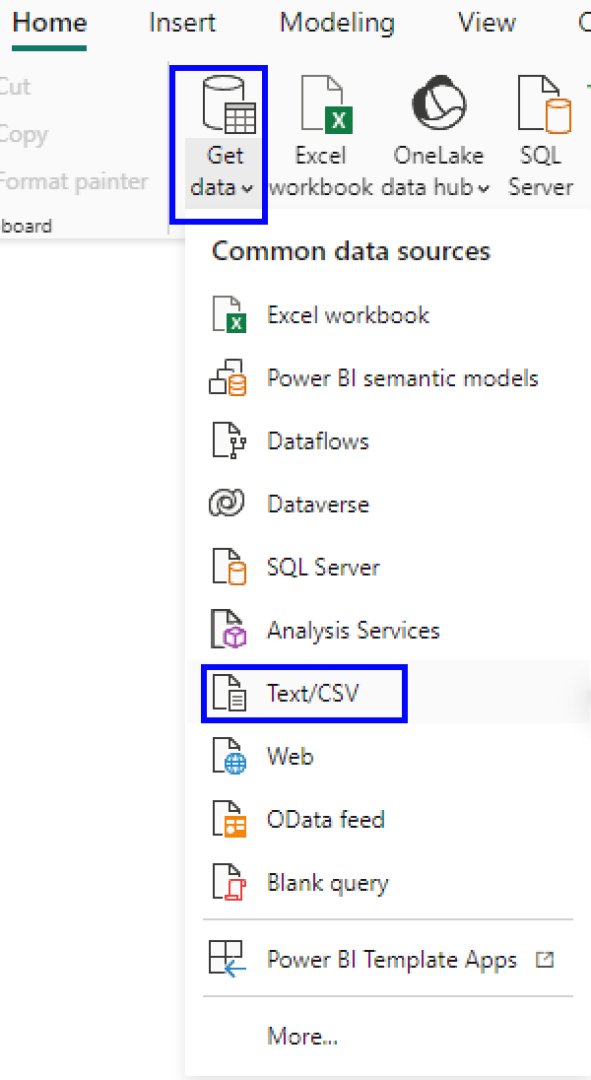
Task: Click the Format painter button
Action: point(72,182)
